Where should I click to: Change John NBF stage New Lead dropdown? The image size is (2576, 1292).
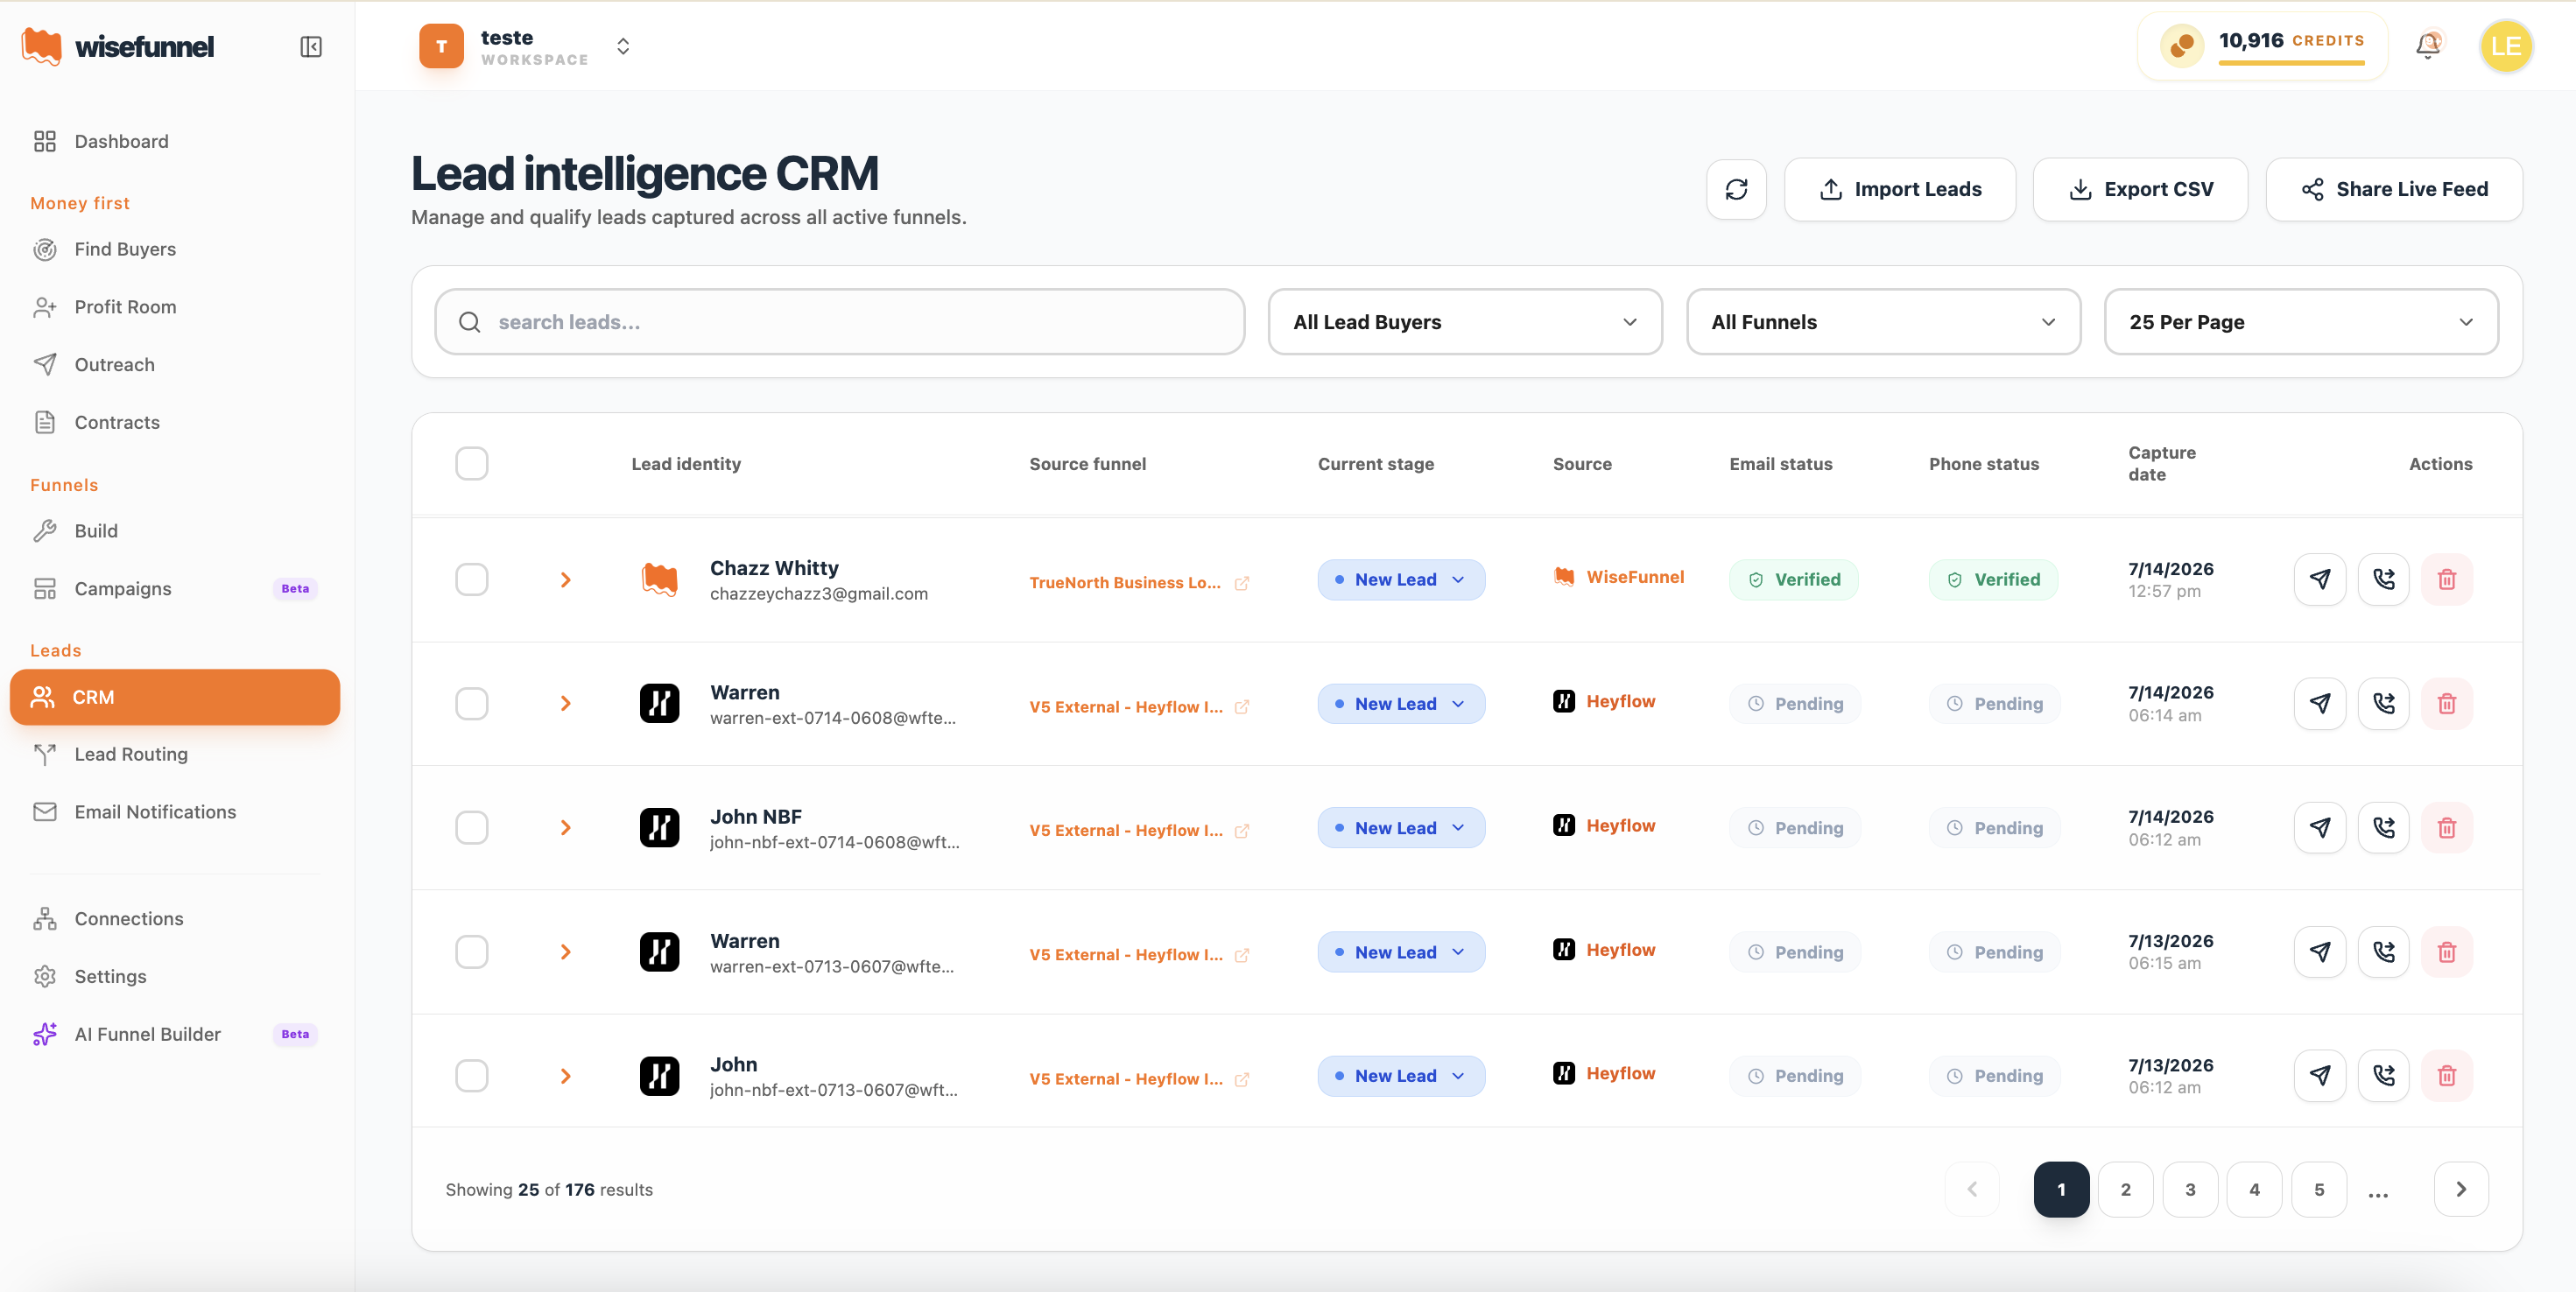pyautogui.click(x=1401, y=828)
